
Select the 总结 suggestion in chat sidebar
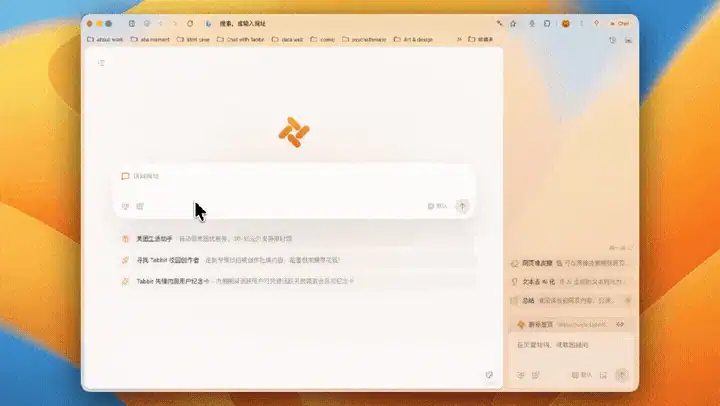(570, 301)
